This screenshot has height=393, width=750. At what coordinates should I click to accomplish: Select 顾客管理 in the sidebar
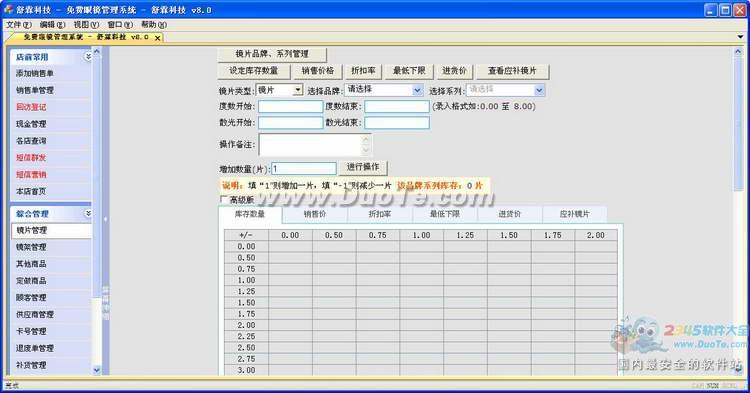(x=31, y=297)
